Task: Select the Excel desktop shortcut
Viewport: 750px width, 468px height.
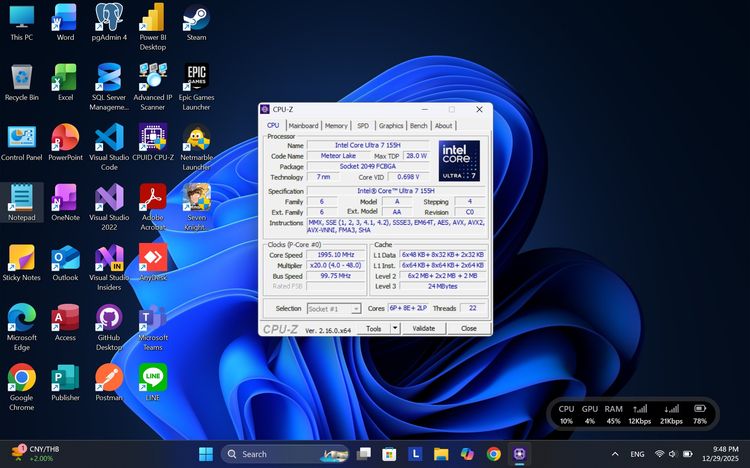Action: pyautogui.click(x=65, y=82)
